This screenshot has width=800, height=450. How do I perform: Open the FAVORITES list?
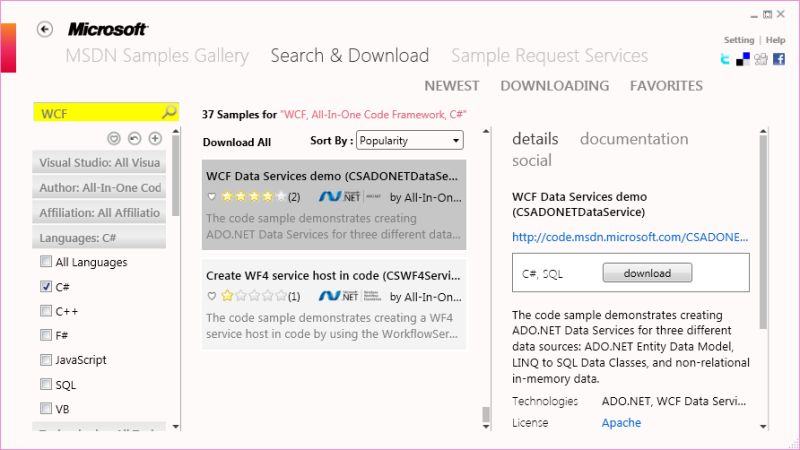[666, 86]
